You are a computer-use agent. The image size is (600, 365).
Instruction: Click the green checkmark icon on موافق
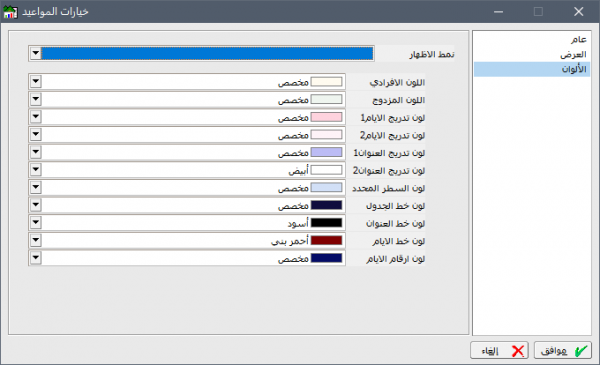click(580, 350)
